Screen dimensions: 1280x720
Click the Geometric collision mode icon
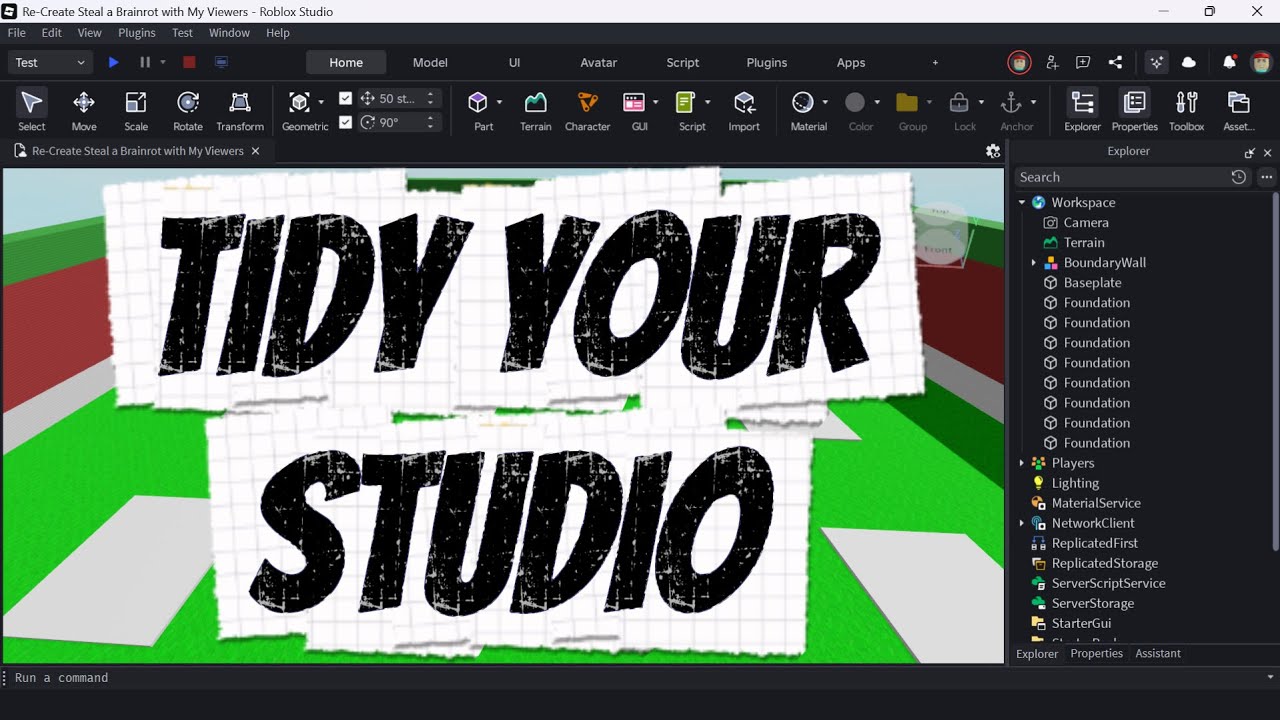click(x=299, y=102)
